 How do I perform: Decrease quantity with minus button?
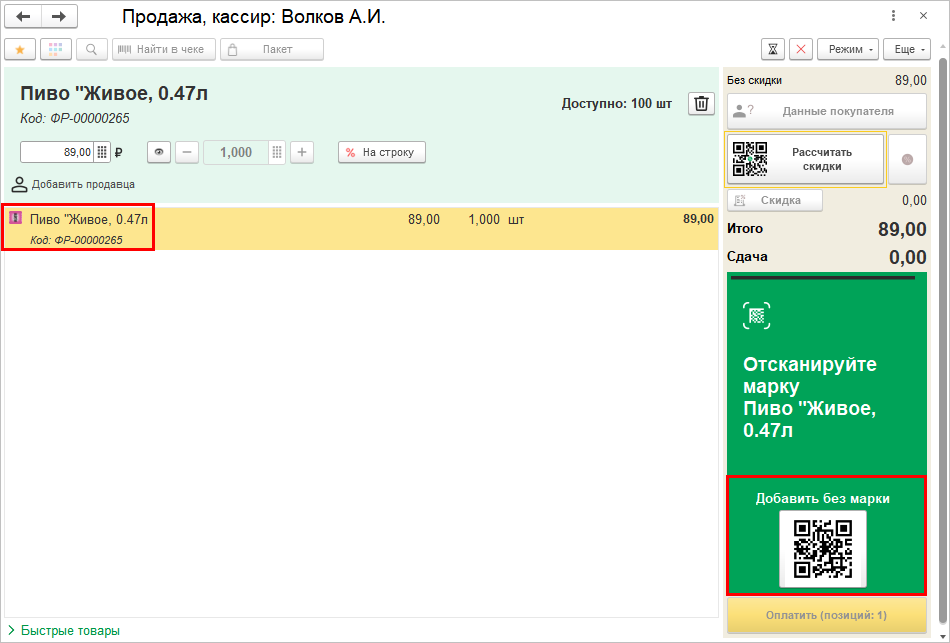click(187, 152)
